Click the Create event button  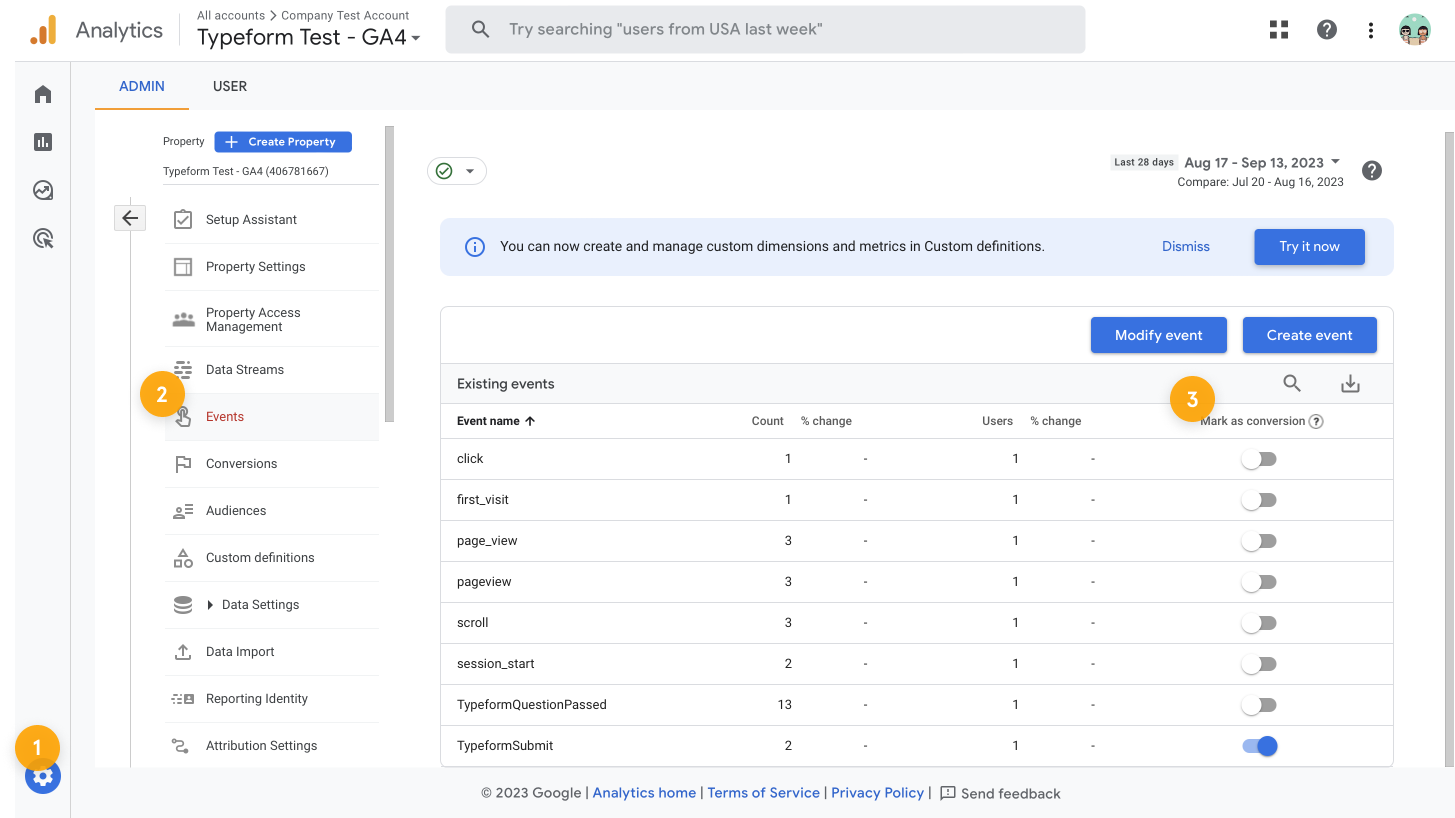pos(1310,335)
